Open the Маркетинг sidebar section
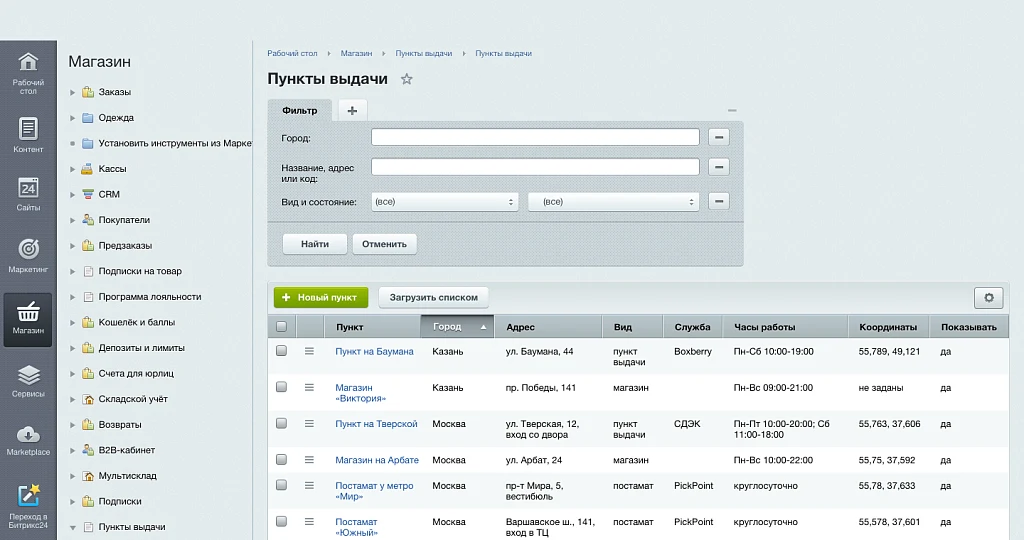The image size is (1024, 540). 28,255
